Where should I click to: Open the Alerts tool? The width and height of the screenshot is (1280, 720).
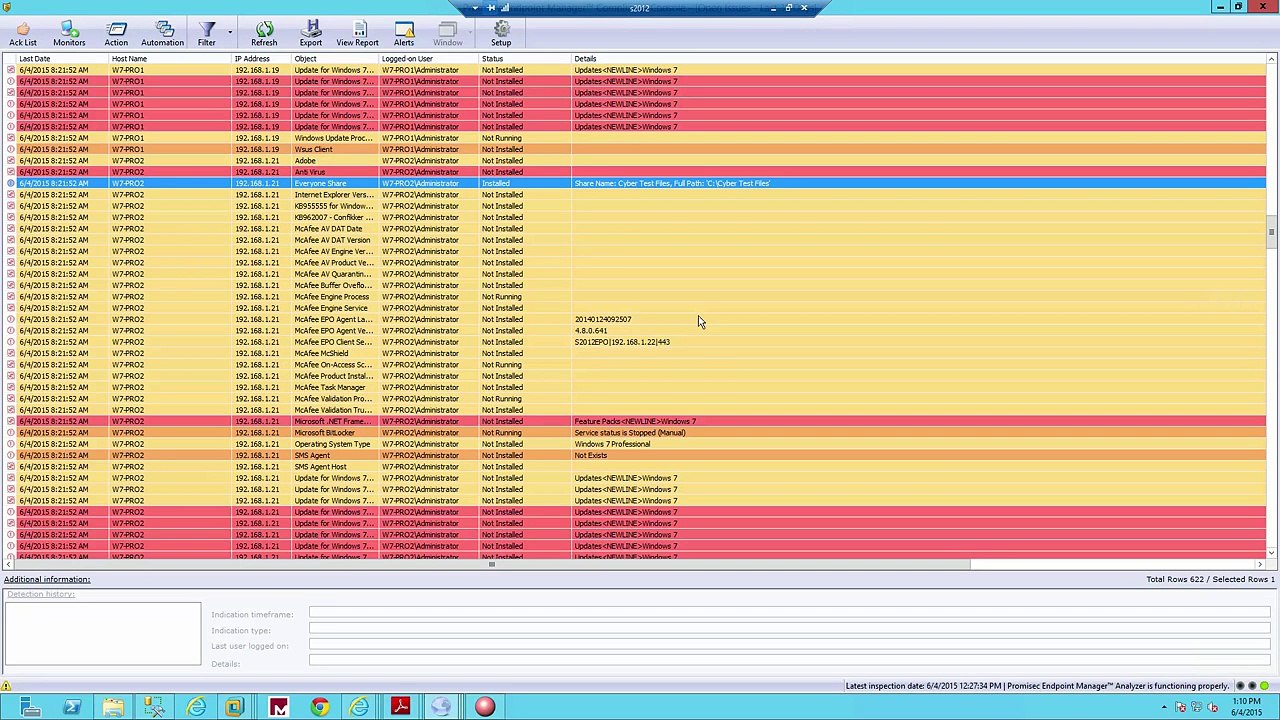pos(404,34)
